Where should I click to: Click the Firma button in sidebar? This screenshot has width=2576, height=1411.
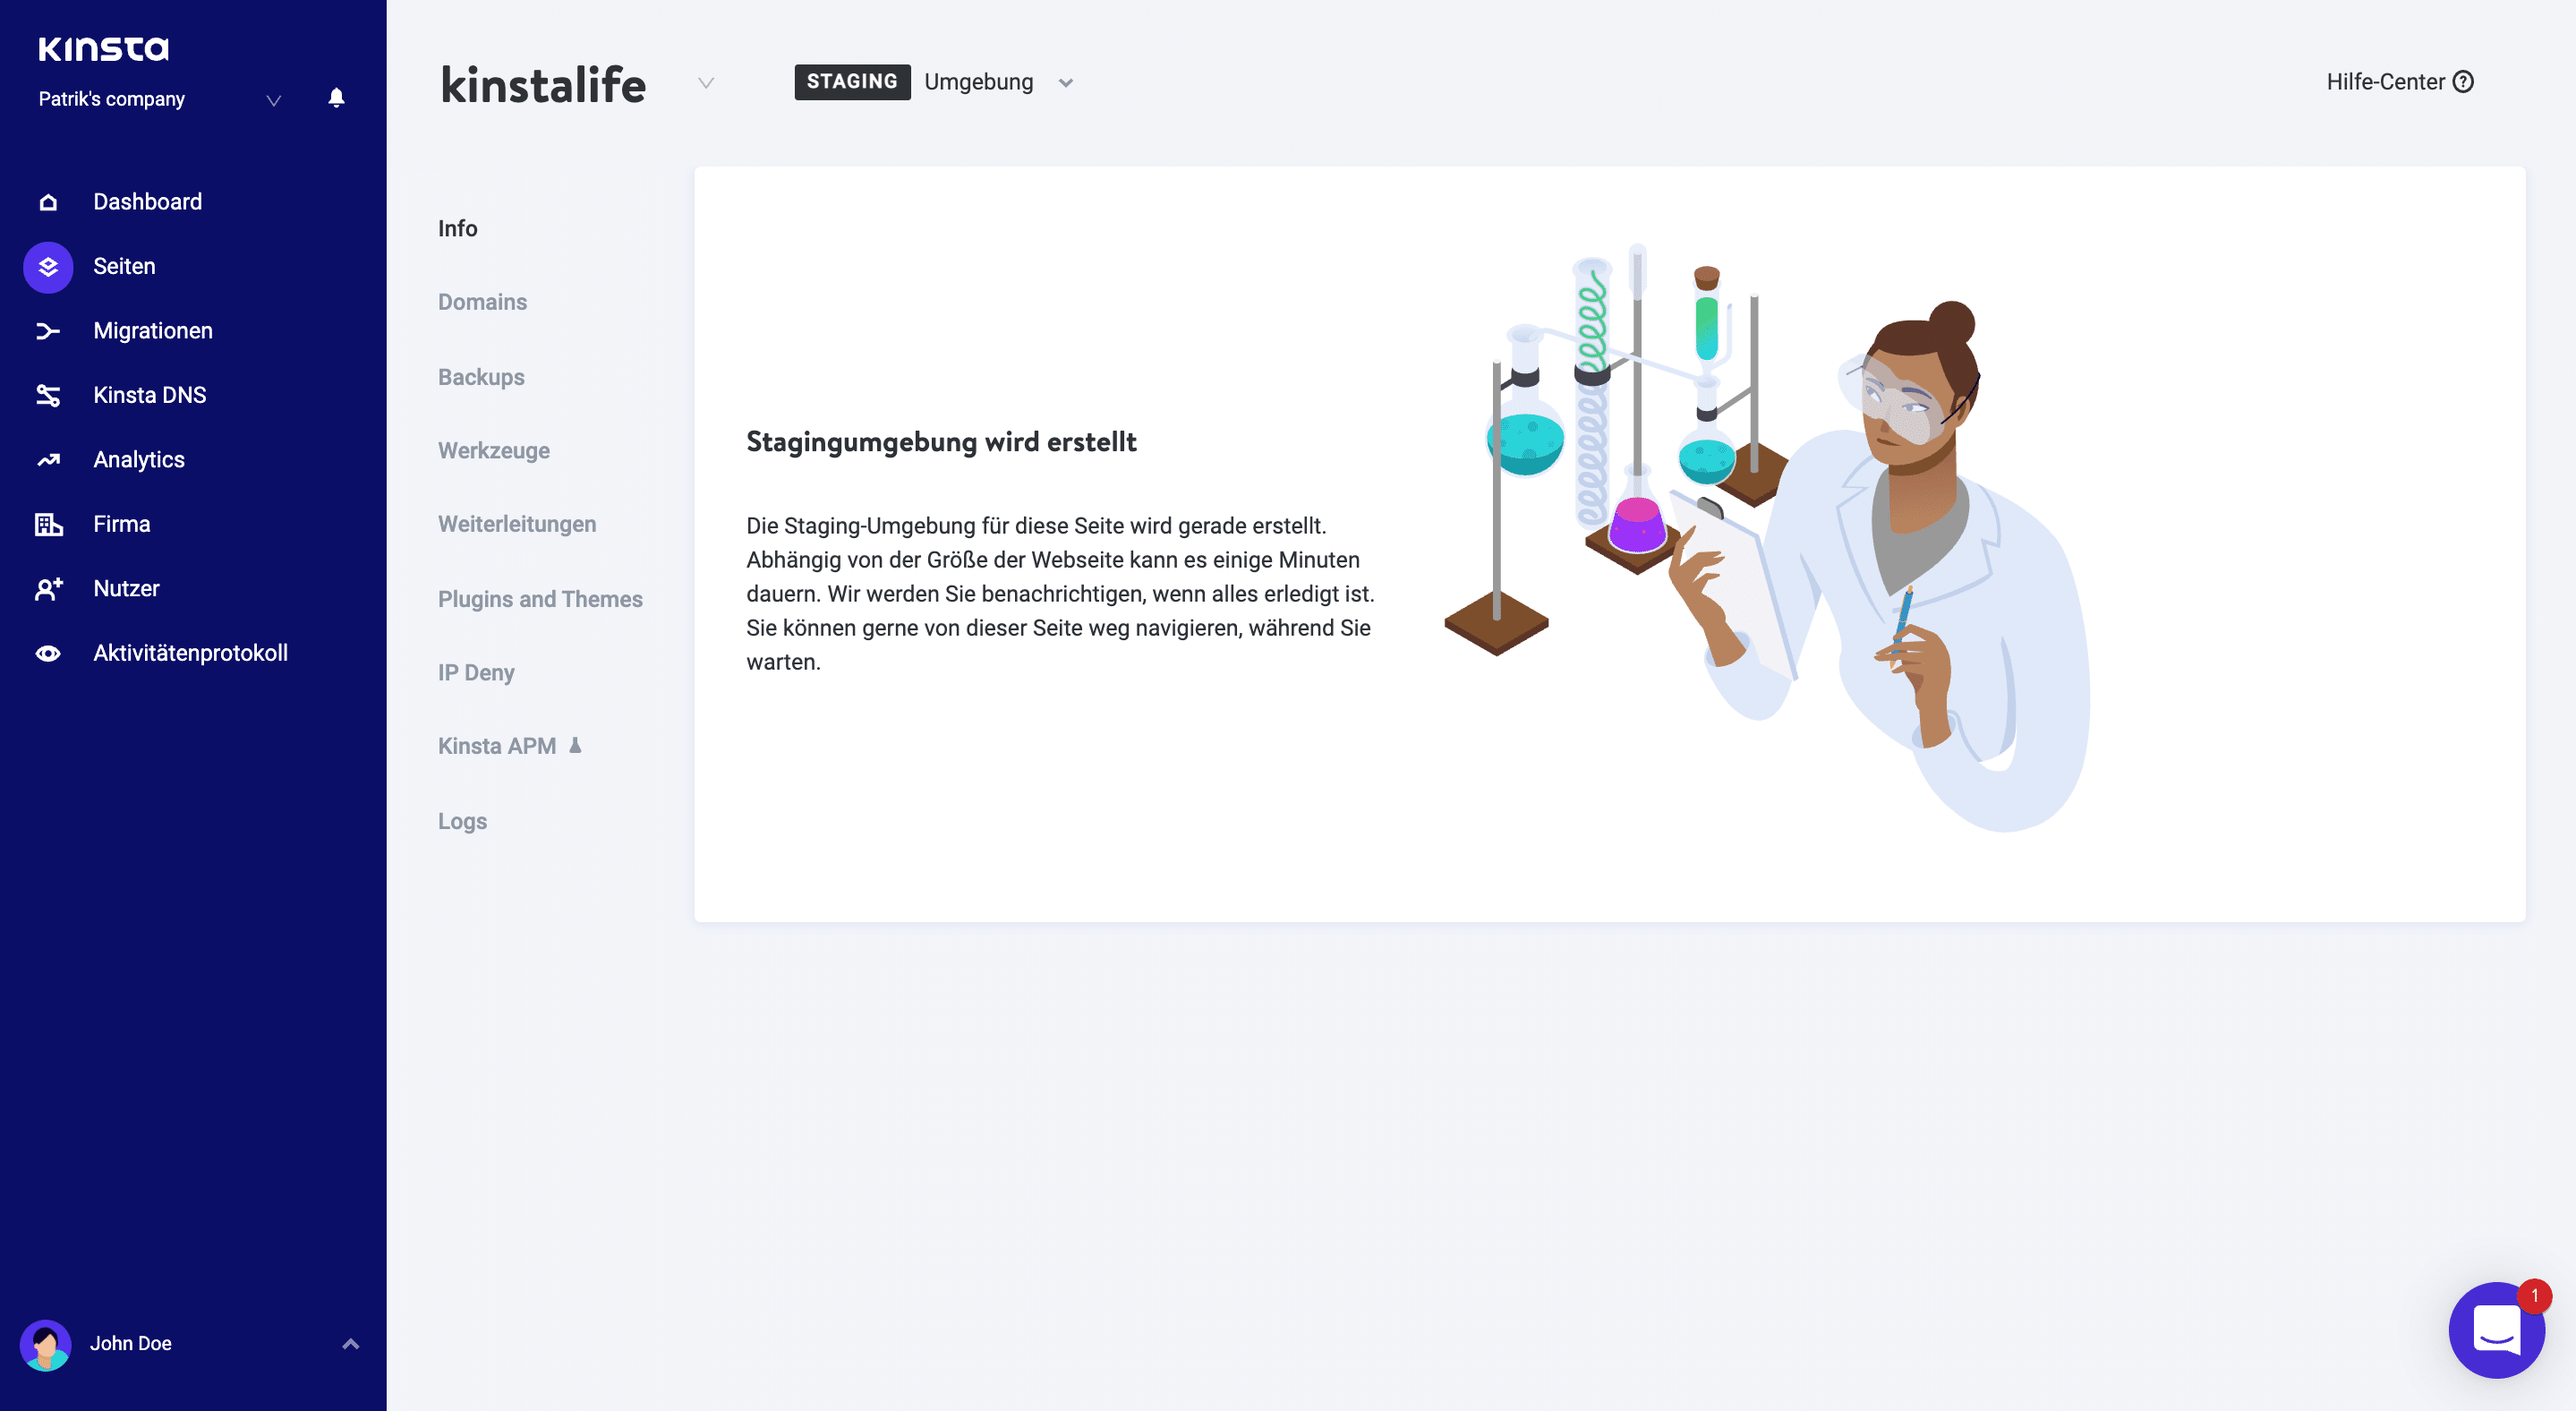coord(122,523)
